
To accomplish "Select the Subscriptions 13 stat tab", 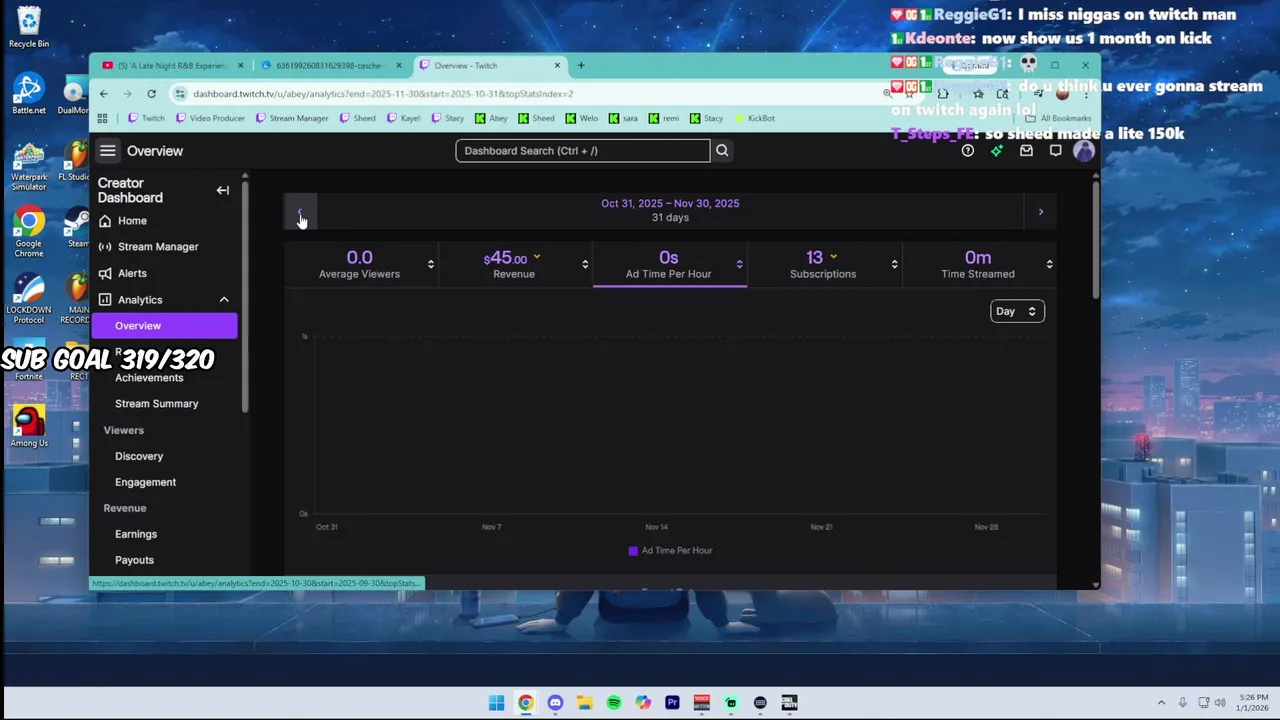I will (823, 265).
